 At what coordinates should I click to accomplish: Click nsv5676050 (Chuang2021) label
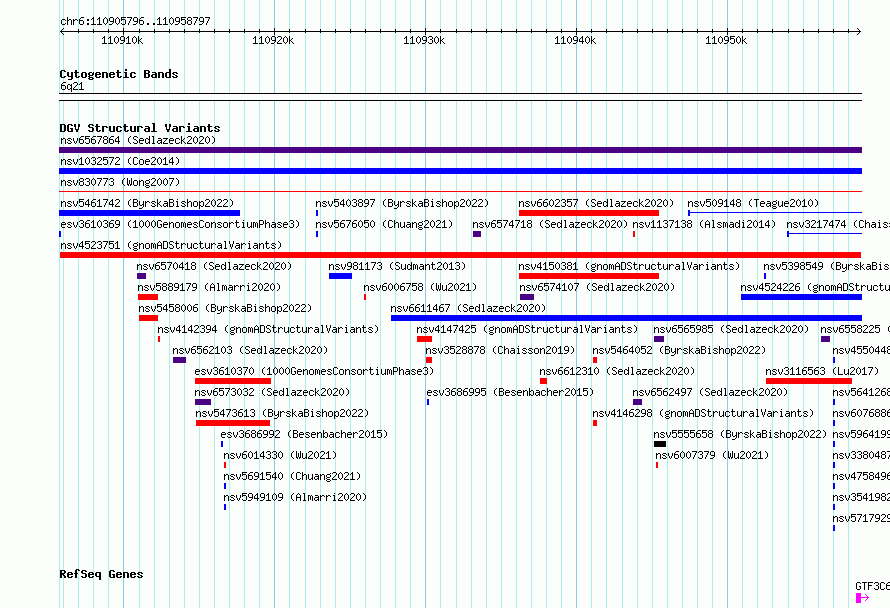coord(384,224)
